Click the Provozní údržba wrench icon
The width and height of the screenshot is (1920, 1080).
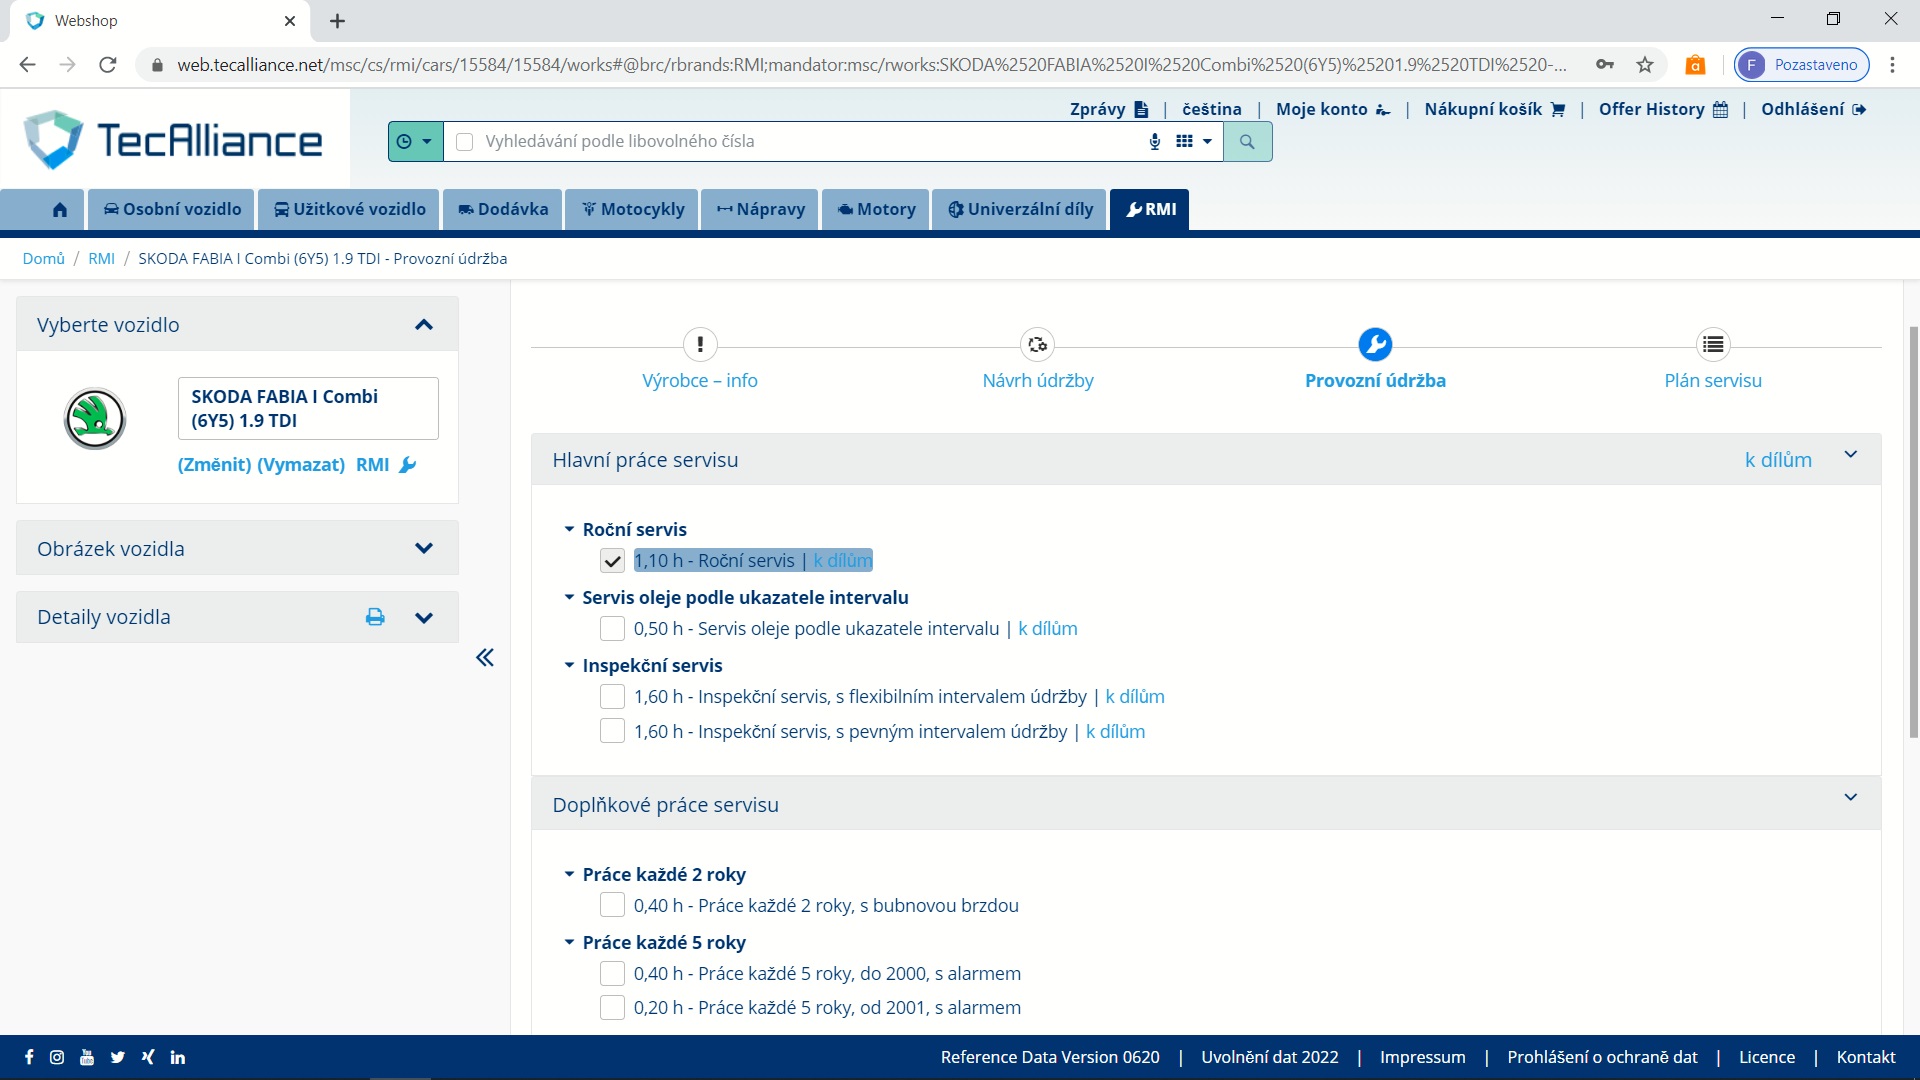1375,345
